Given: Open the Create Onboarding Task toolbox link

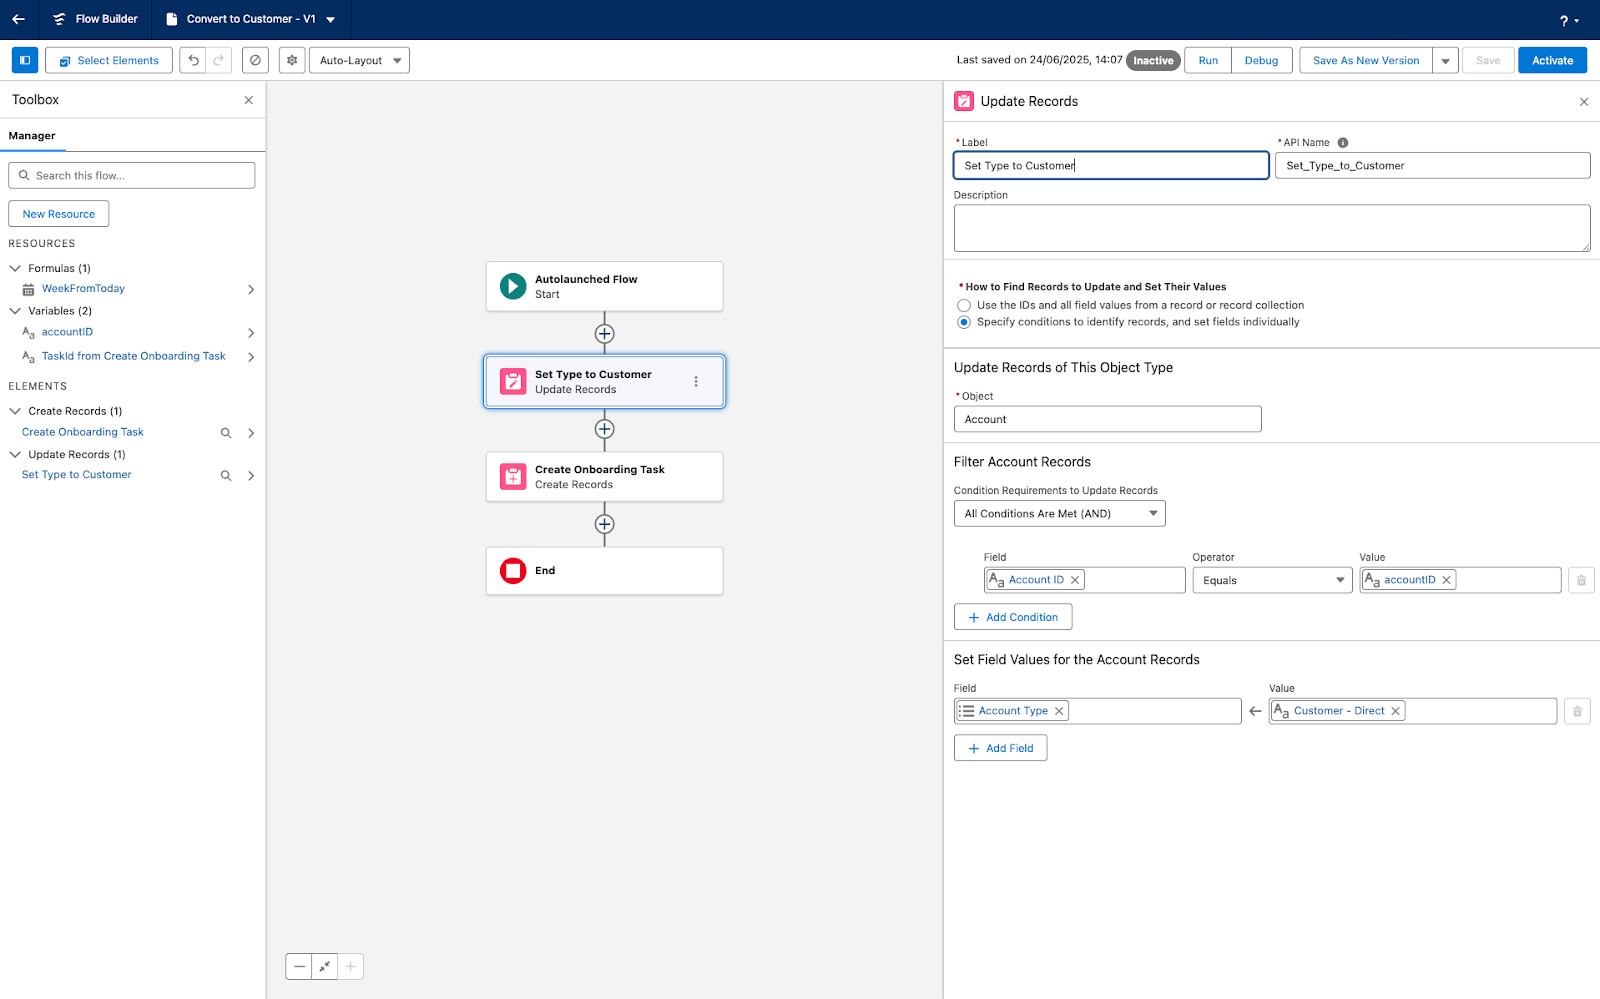Looking at the screenshot, I should click(x=83, y=432).
